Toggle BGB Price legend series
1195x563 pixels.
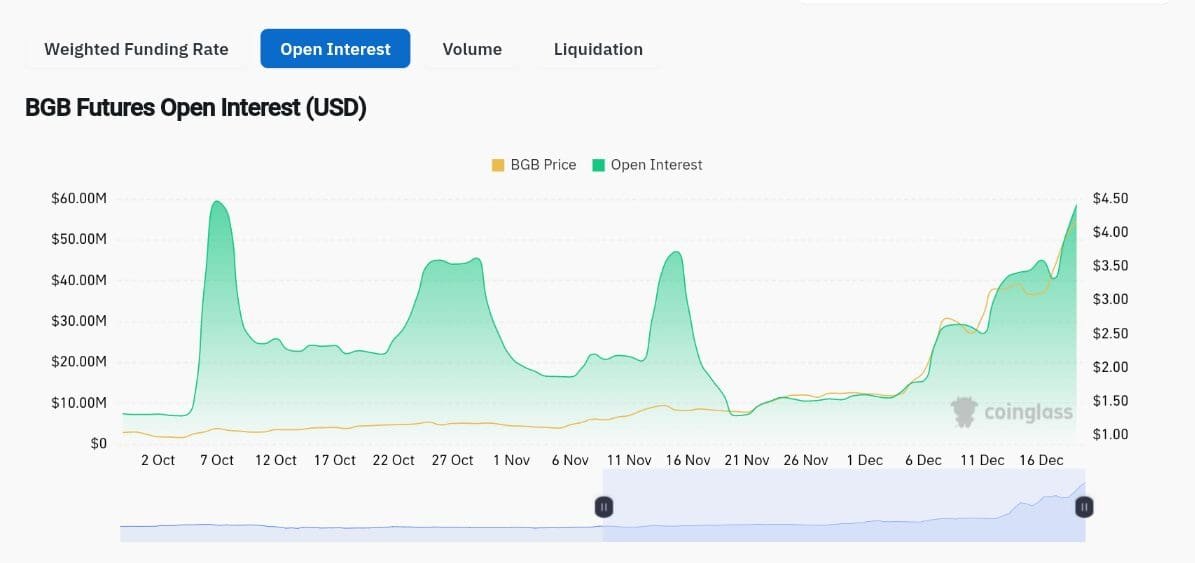click(x=533, y=165)
